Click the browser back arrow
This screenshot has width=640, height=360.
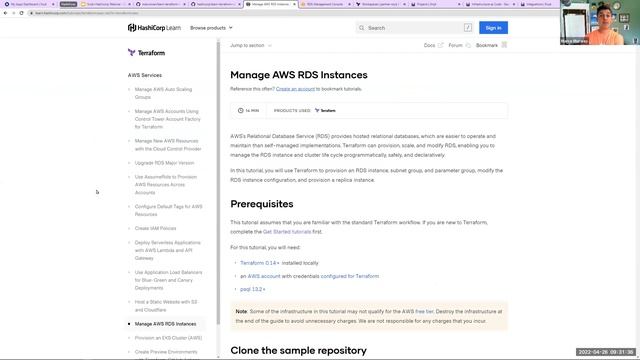(x=5, y=13)
